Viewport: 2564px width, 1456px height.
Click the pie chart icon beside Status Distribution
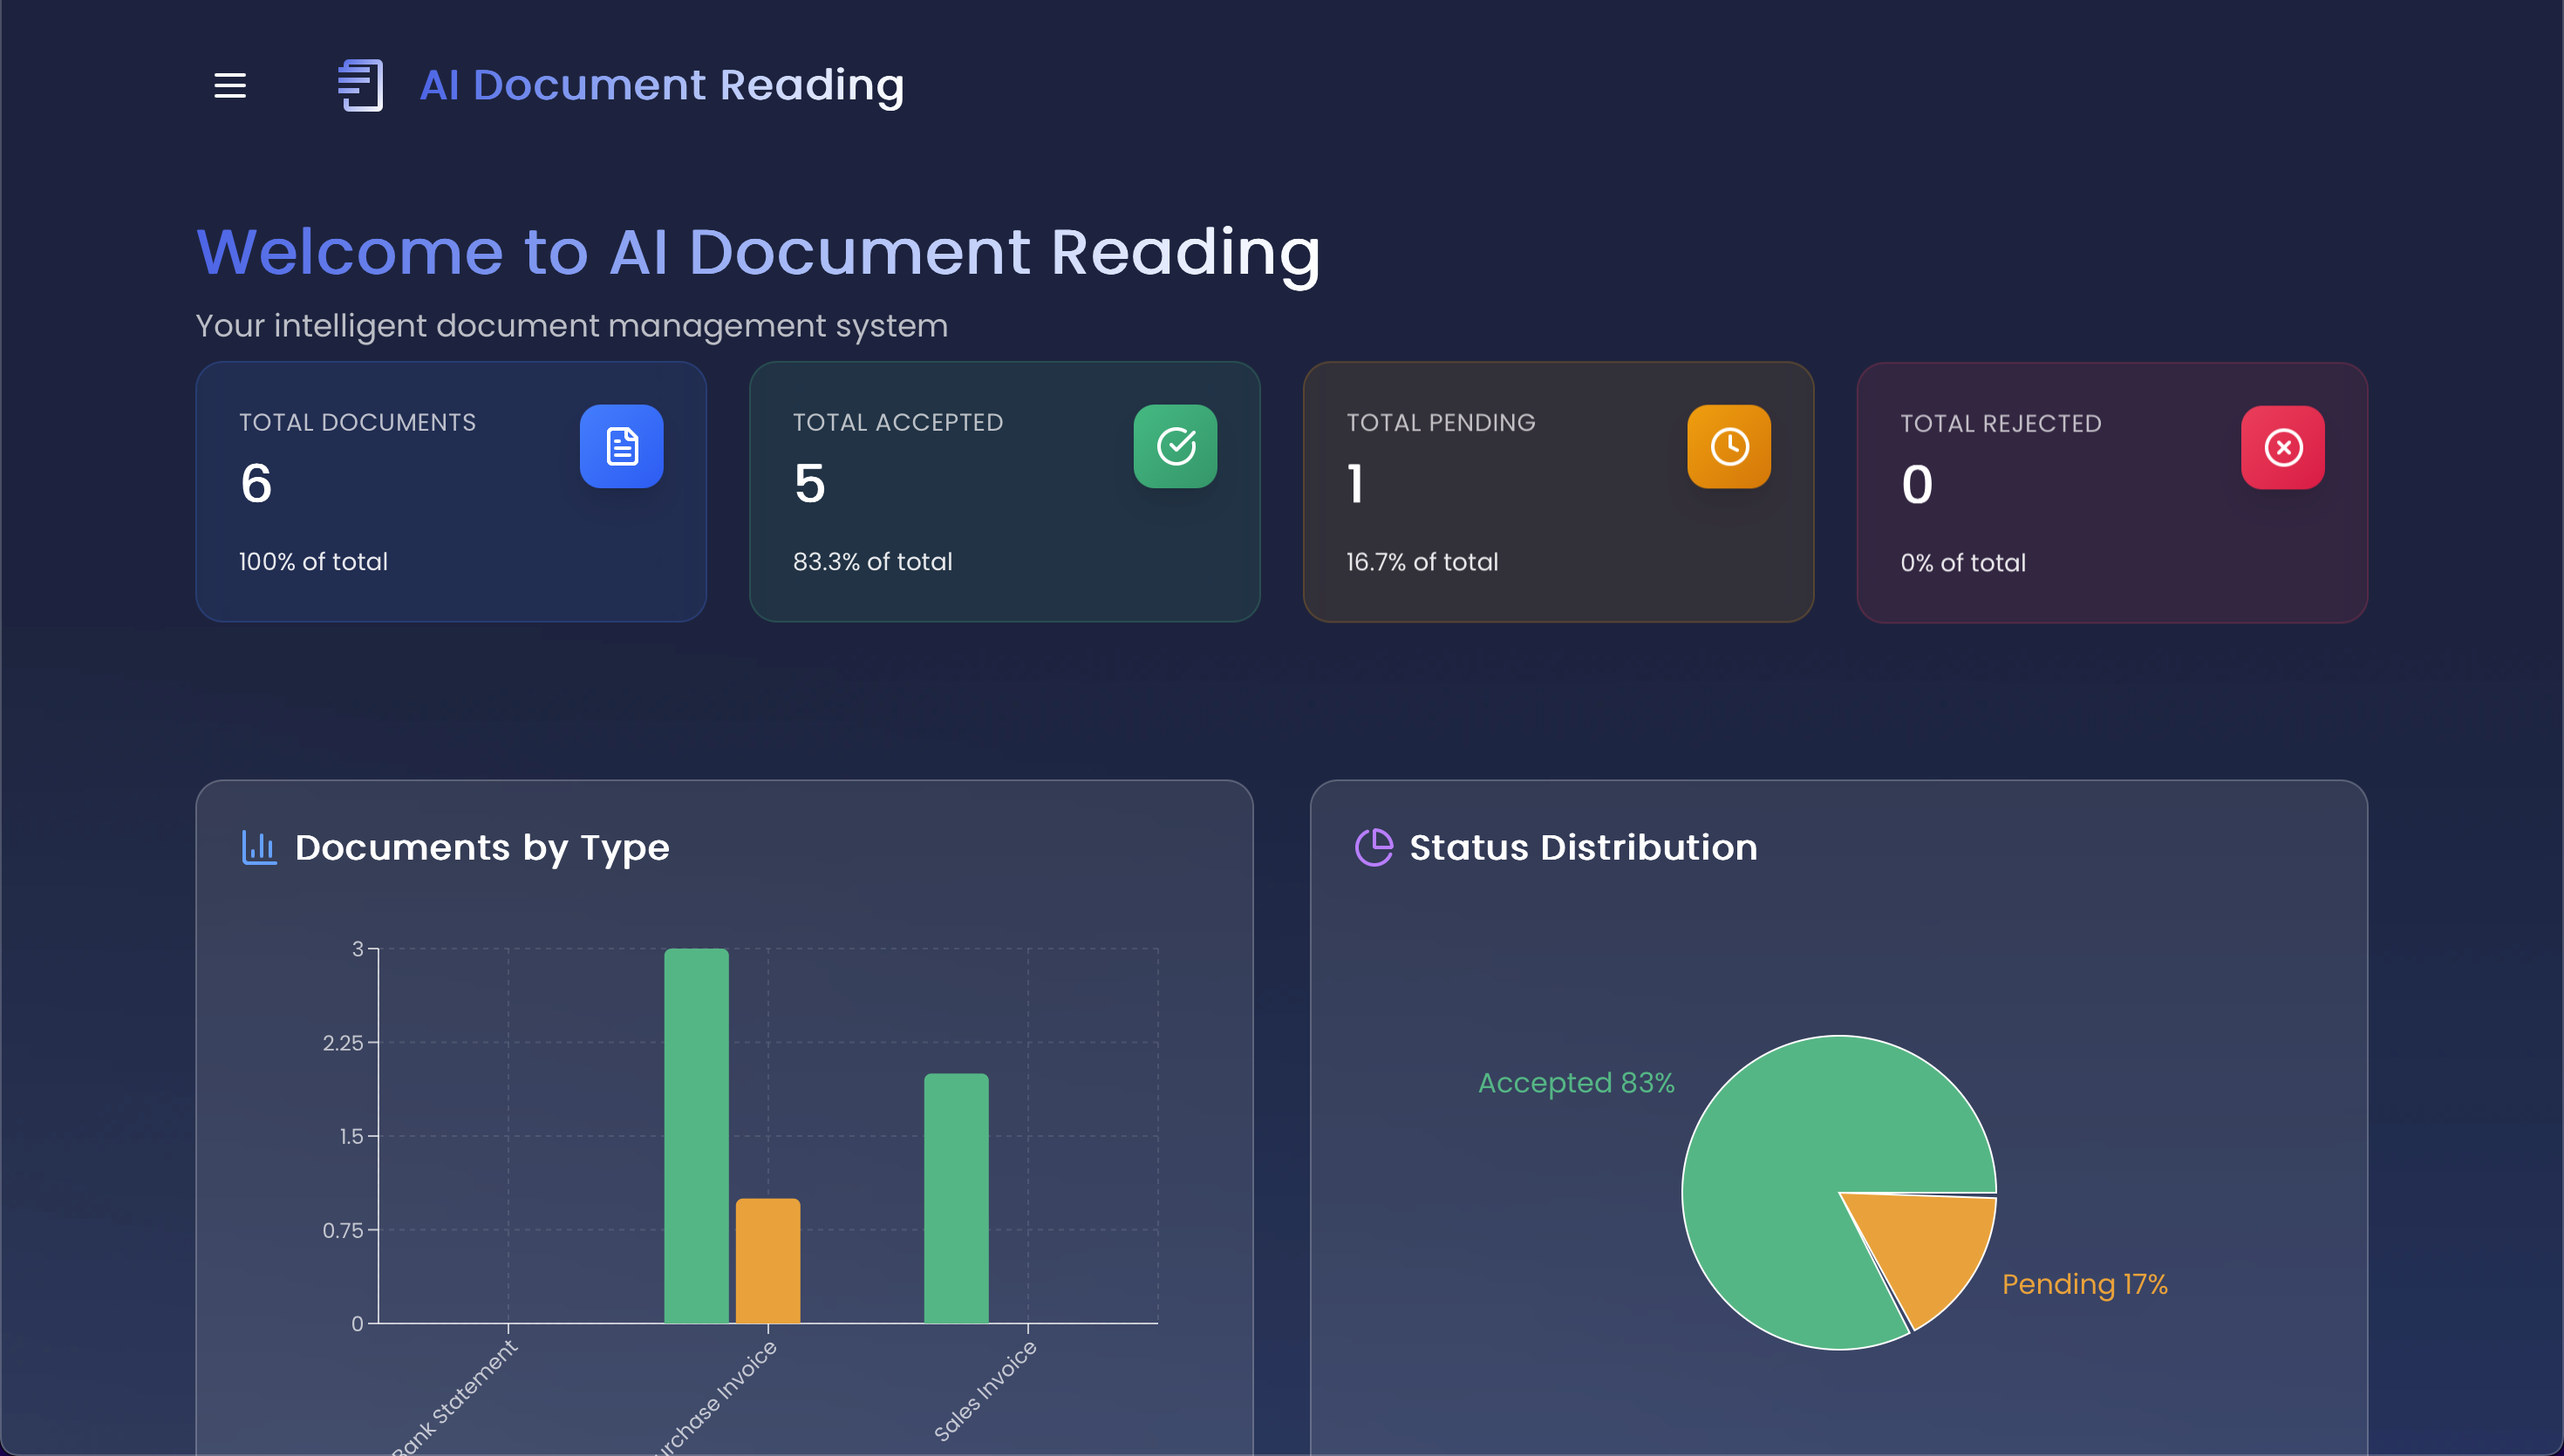tap(1374, 848)
